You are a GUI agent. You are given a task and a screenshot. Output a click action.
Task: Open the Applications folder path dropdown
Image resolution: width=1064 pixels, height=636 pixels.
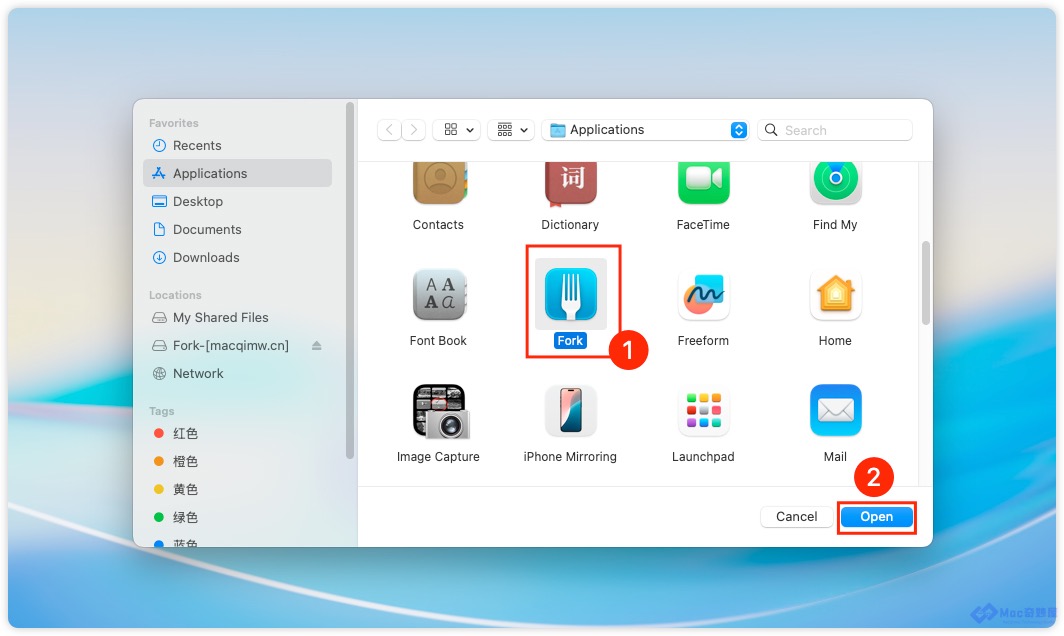(x=739, y=130)
